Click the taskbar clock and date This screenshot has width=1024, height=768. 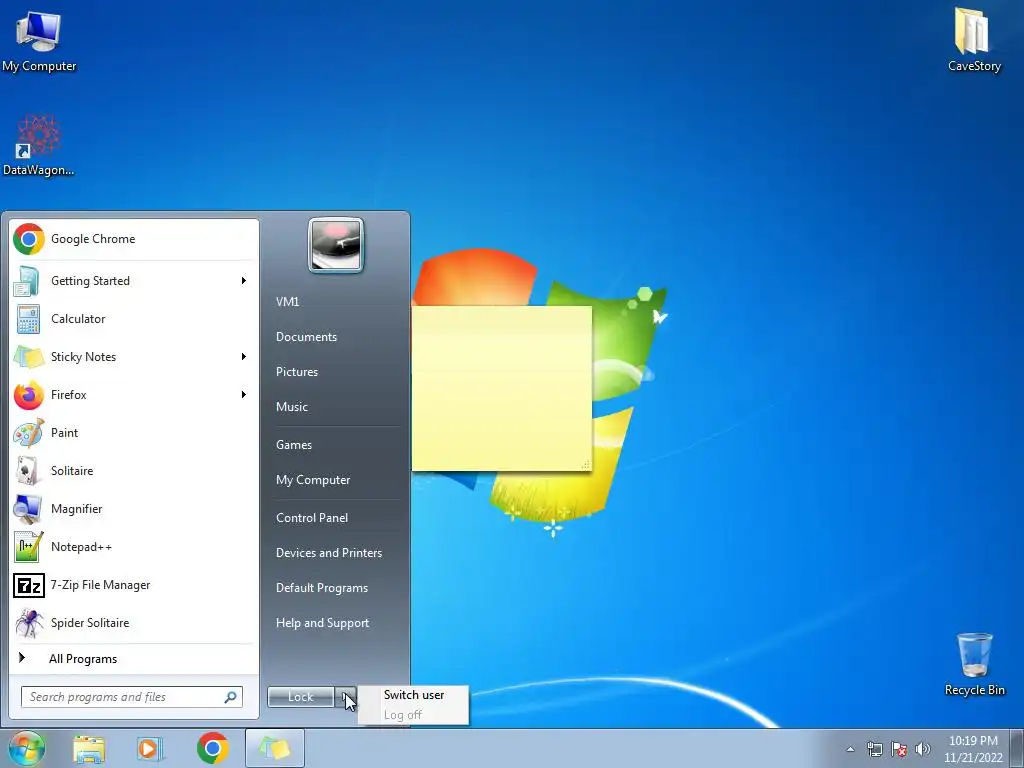point(973,749)
